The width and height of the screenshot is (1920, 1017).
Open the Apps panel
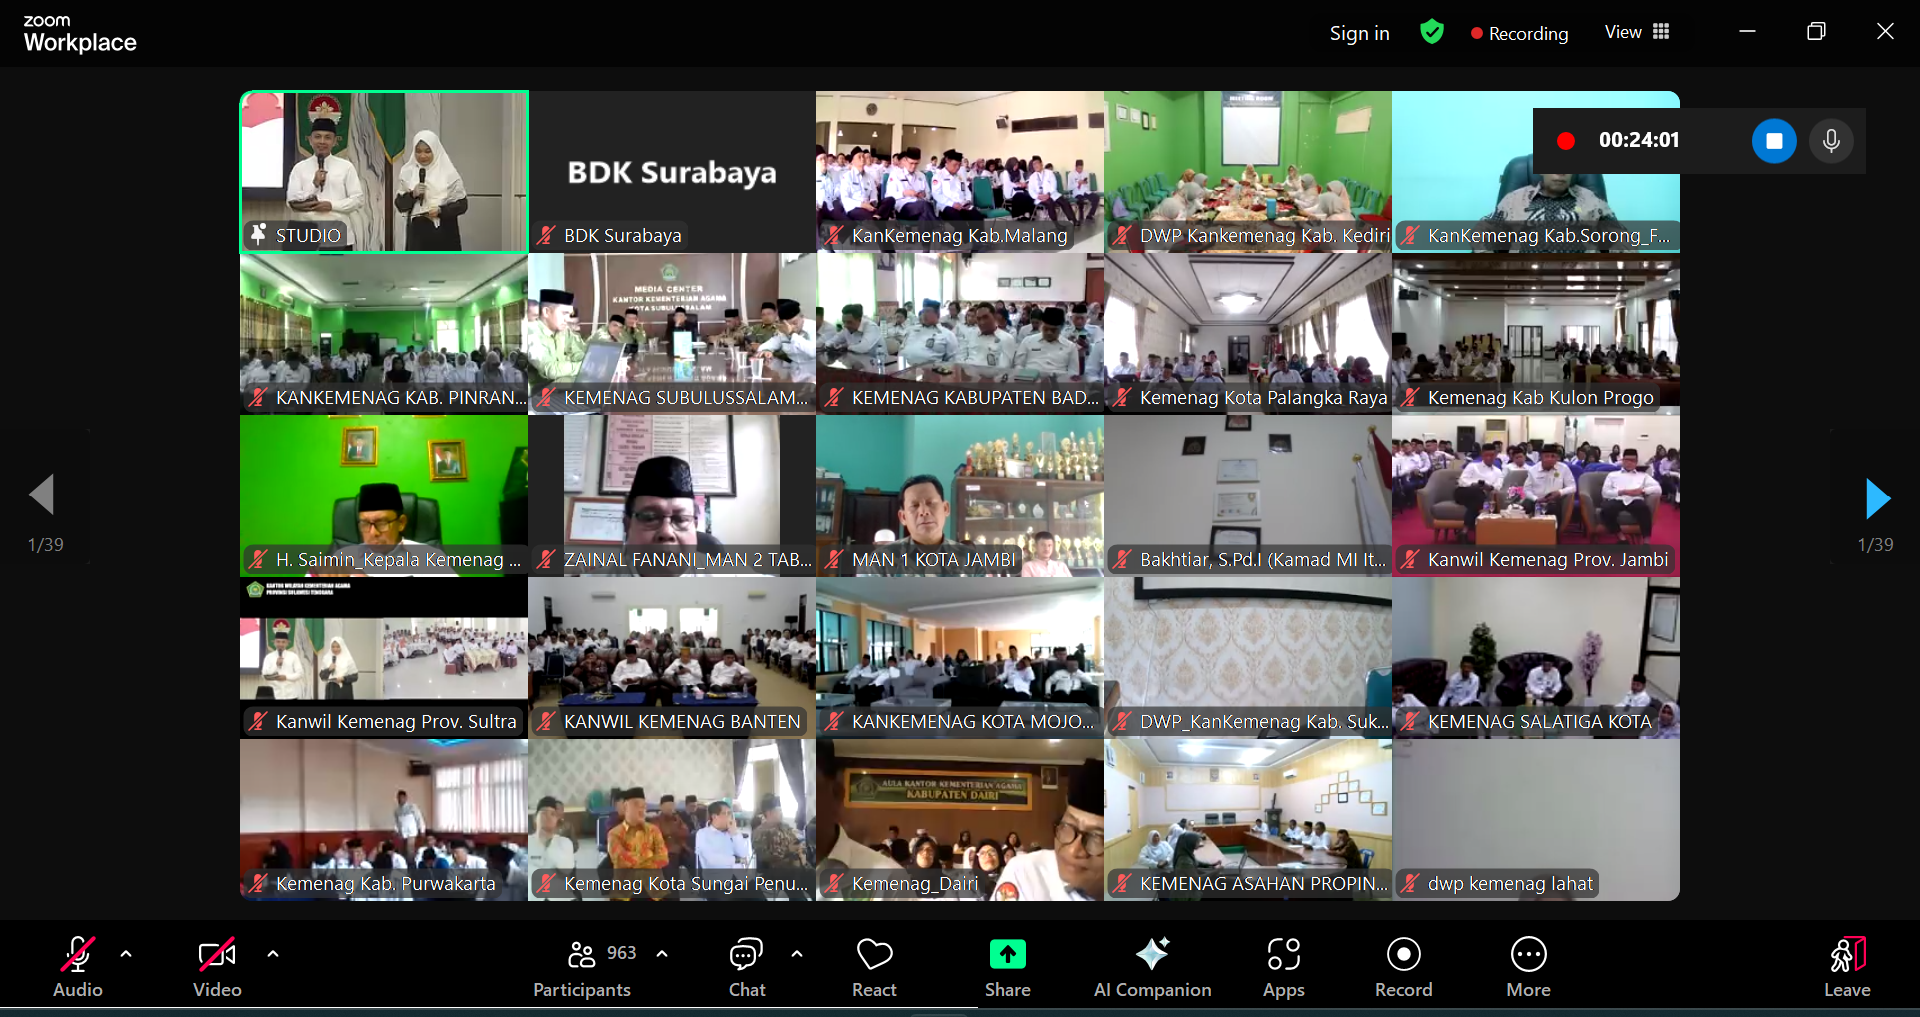[x=1283, y=966]
